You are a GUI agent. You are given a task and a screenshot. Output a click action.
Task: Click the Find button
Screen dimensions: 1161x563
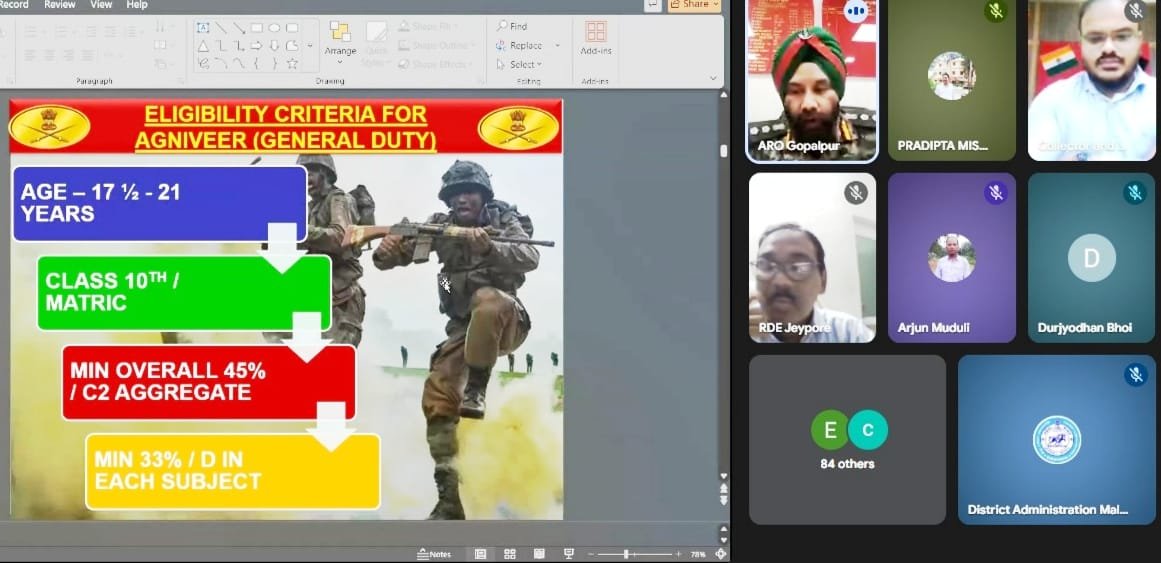point(511,26)
